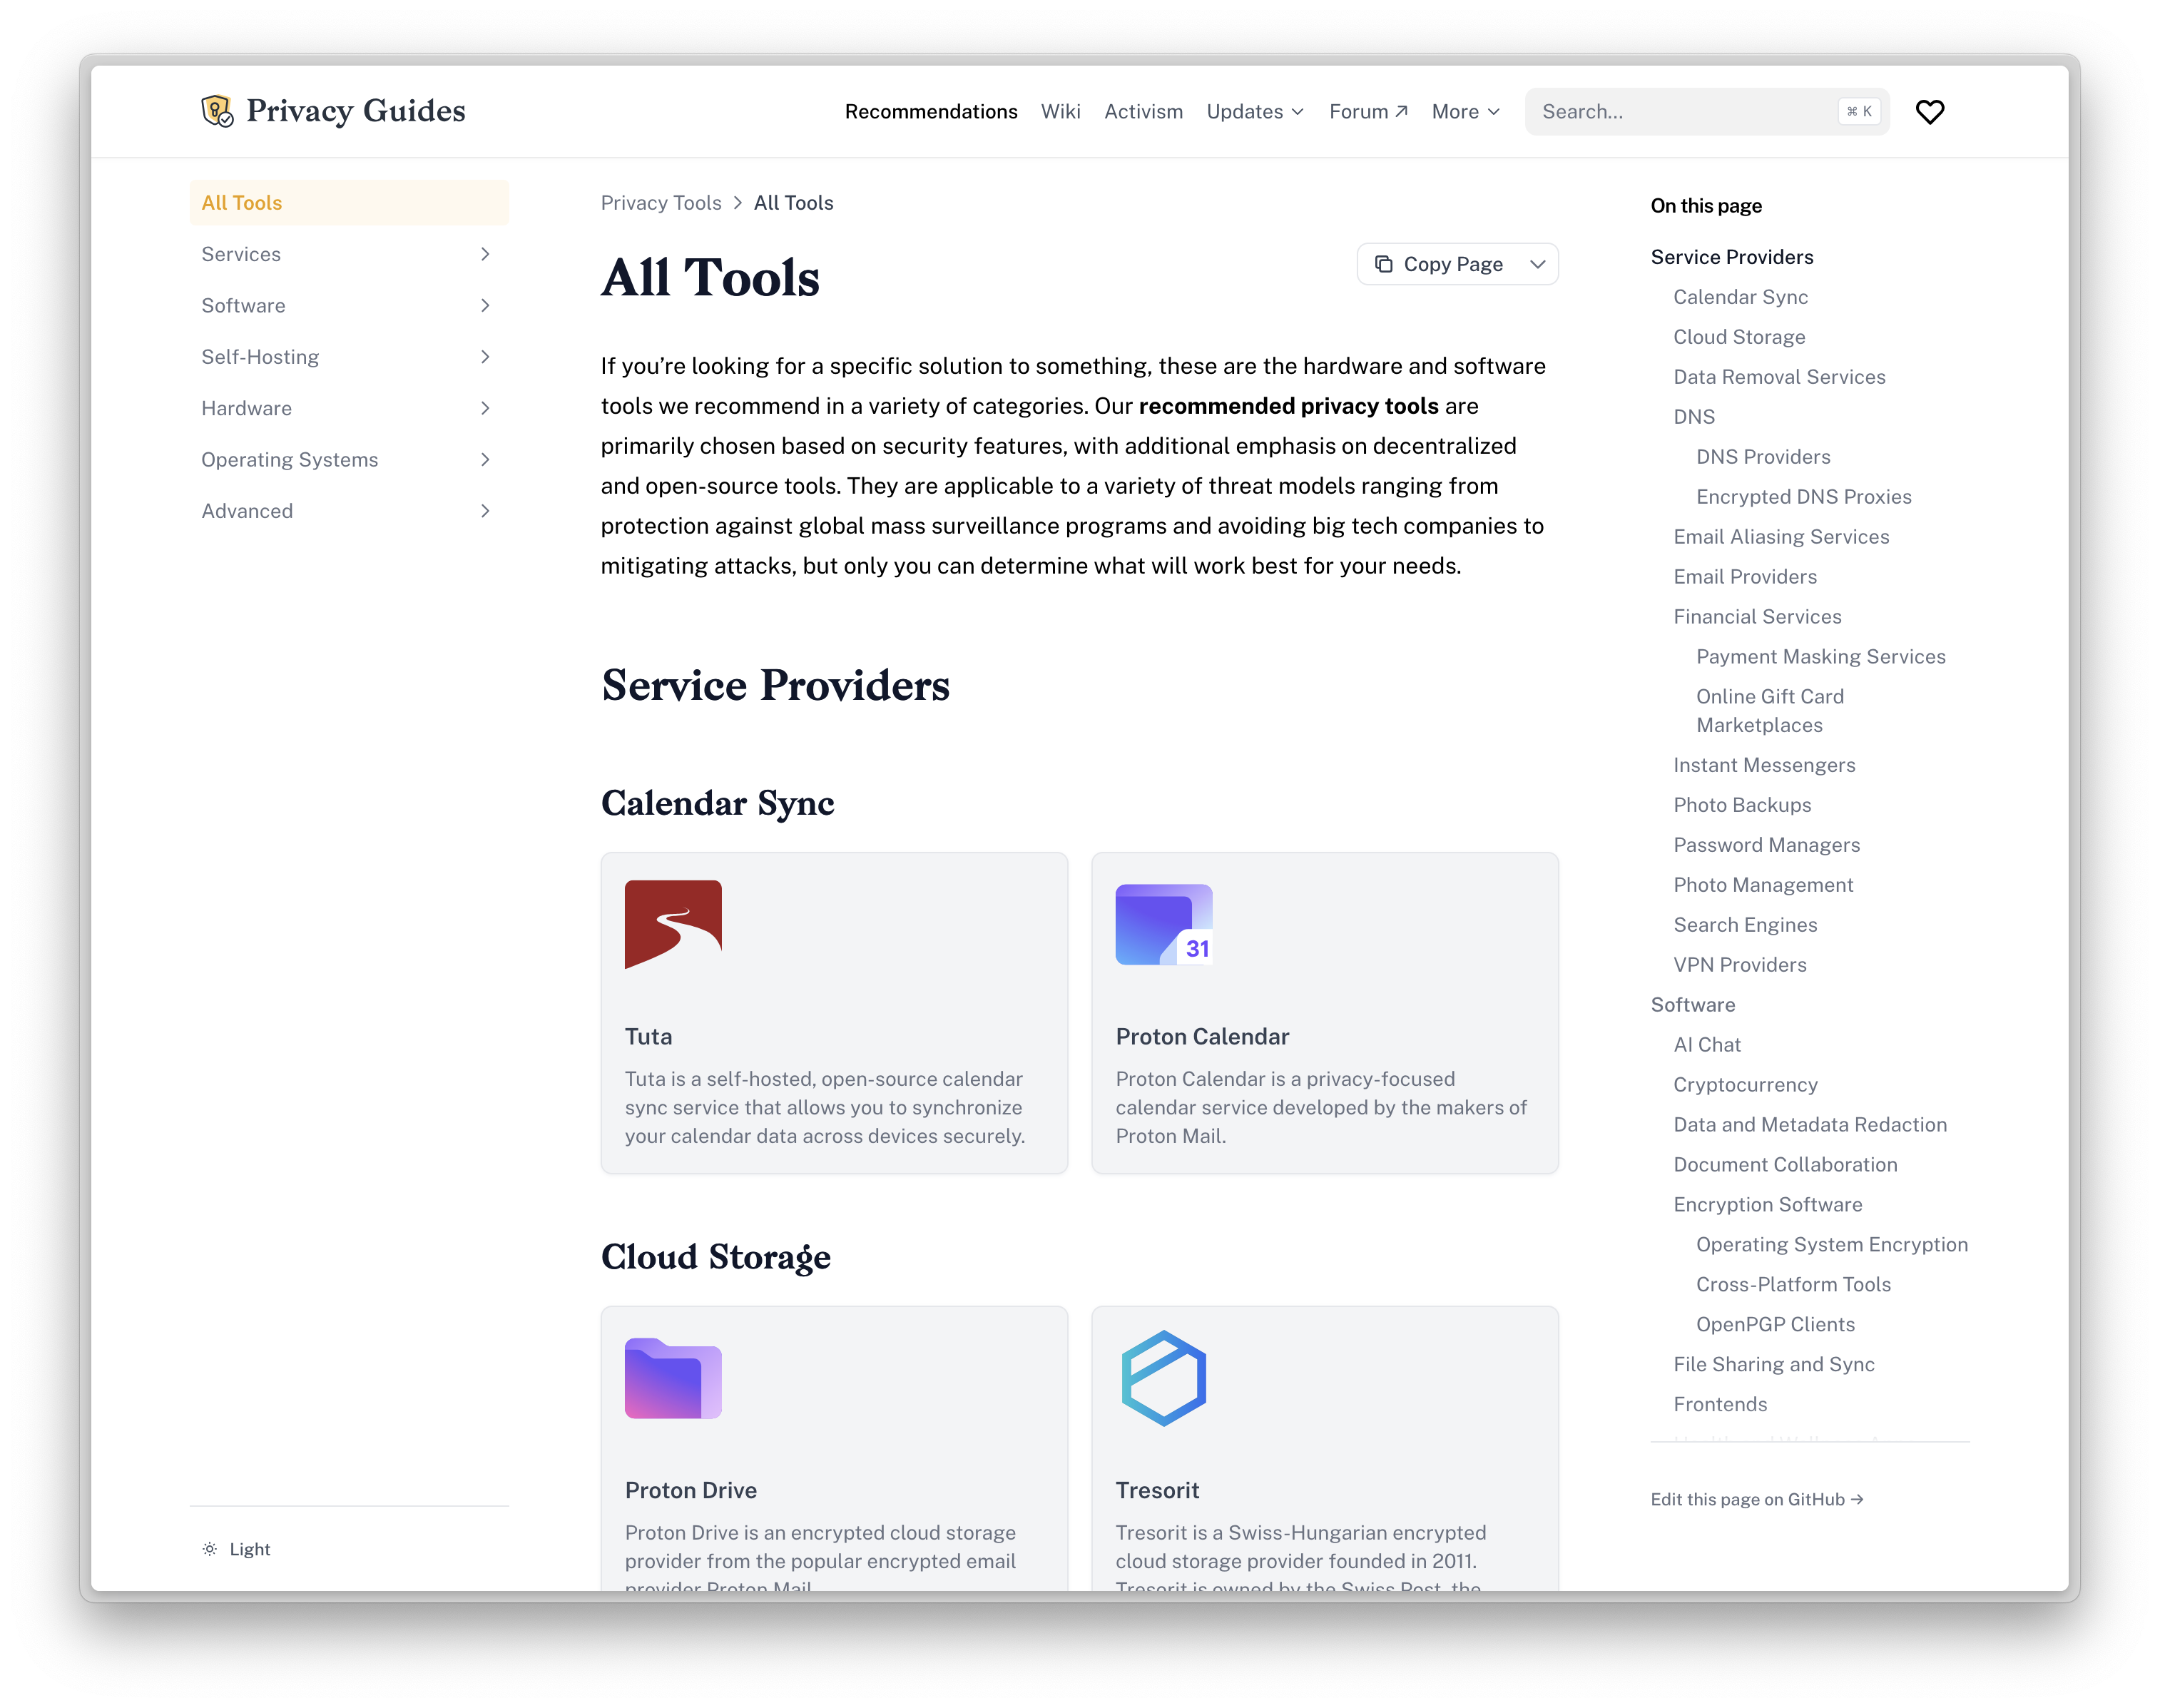Screen dimensions: 2160x1708
Task: Open the Proton Drive card title
Action: click(691, 1491)
